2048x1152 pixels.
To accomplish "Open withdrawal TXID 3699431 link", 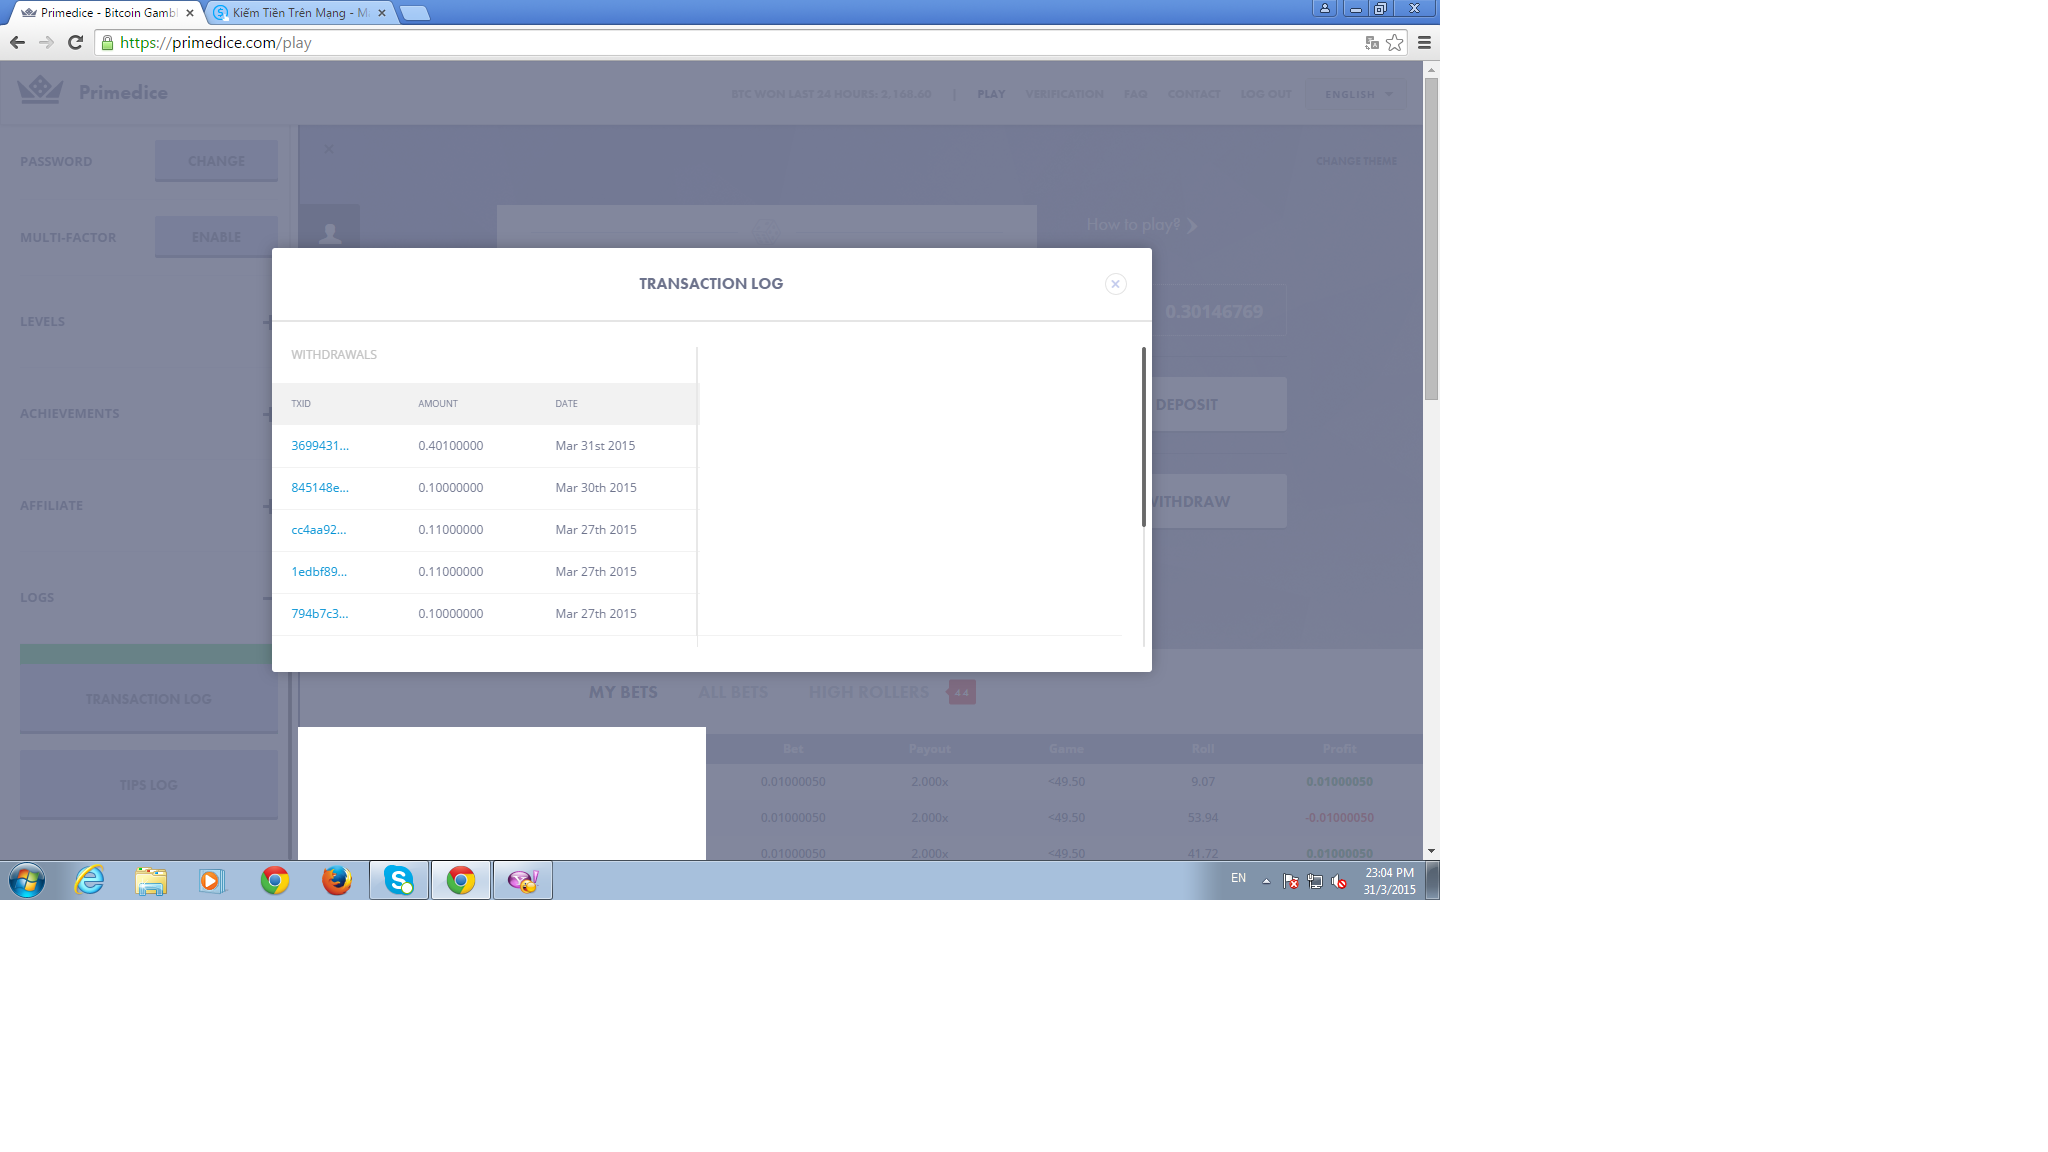I will click(x=319, y=446).
